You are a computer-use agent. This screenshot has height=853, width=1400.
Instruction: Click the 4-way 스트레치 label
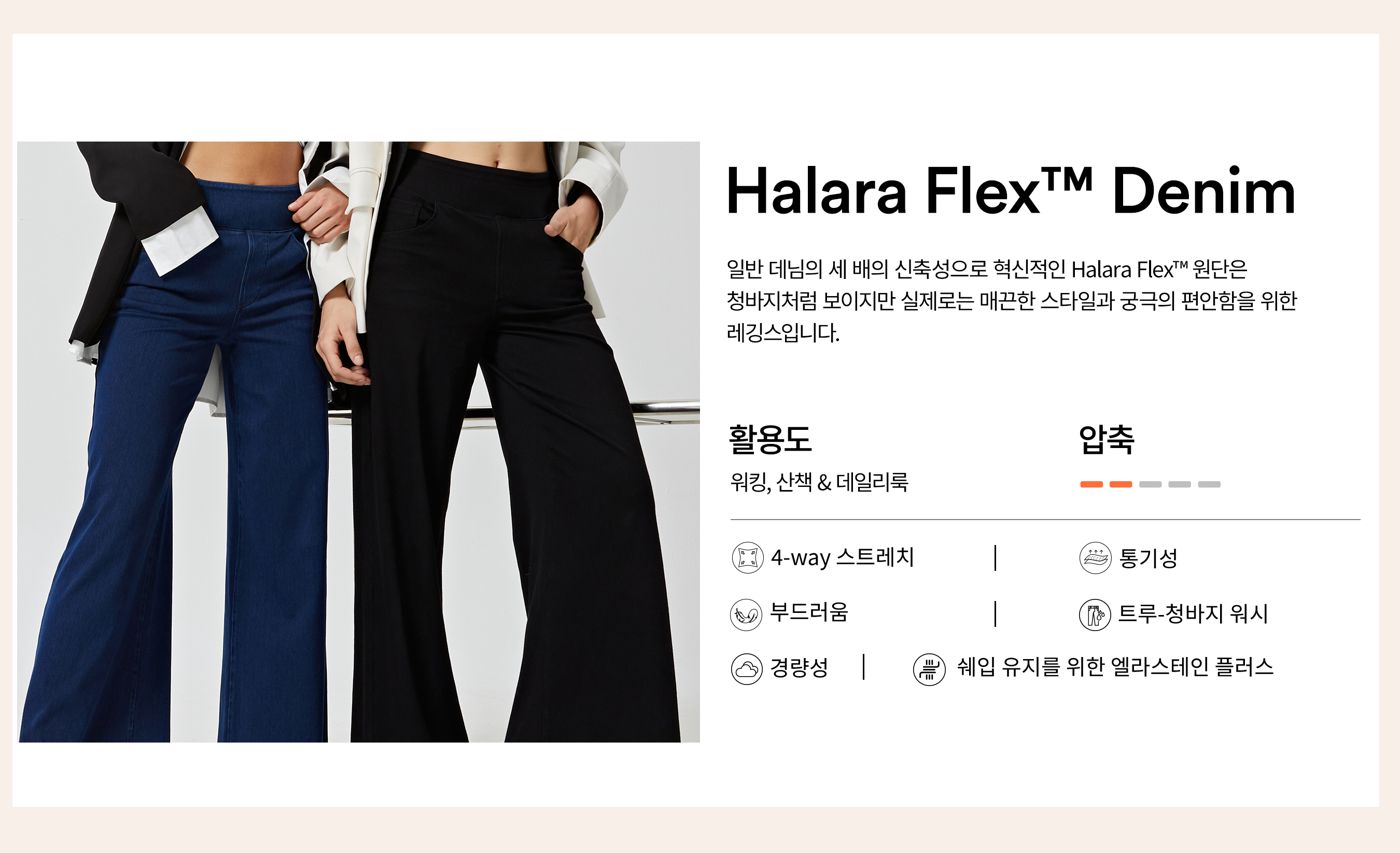[x=842, y=558]
